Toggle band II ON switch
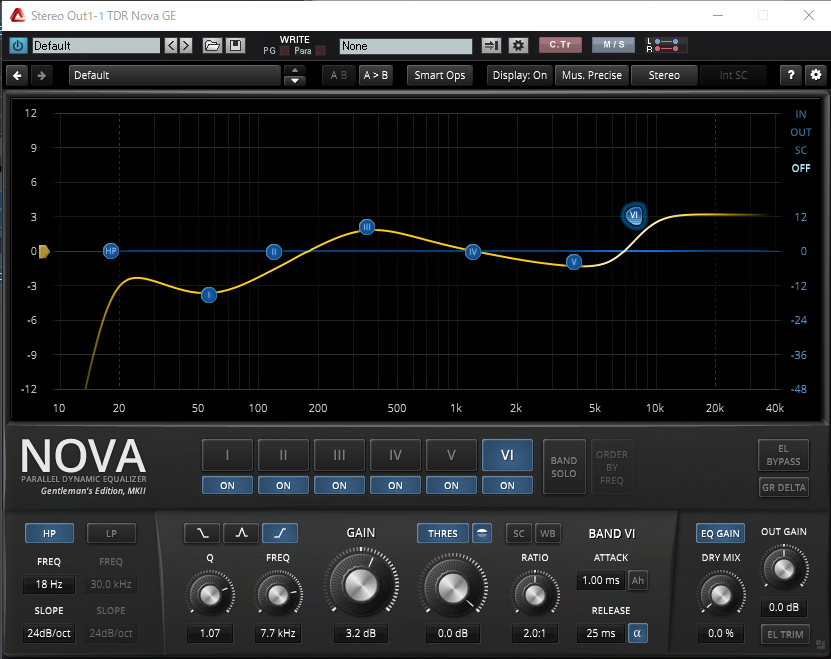This screenshot has height=659, width=831. [x=284, y=485]
